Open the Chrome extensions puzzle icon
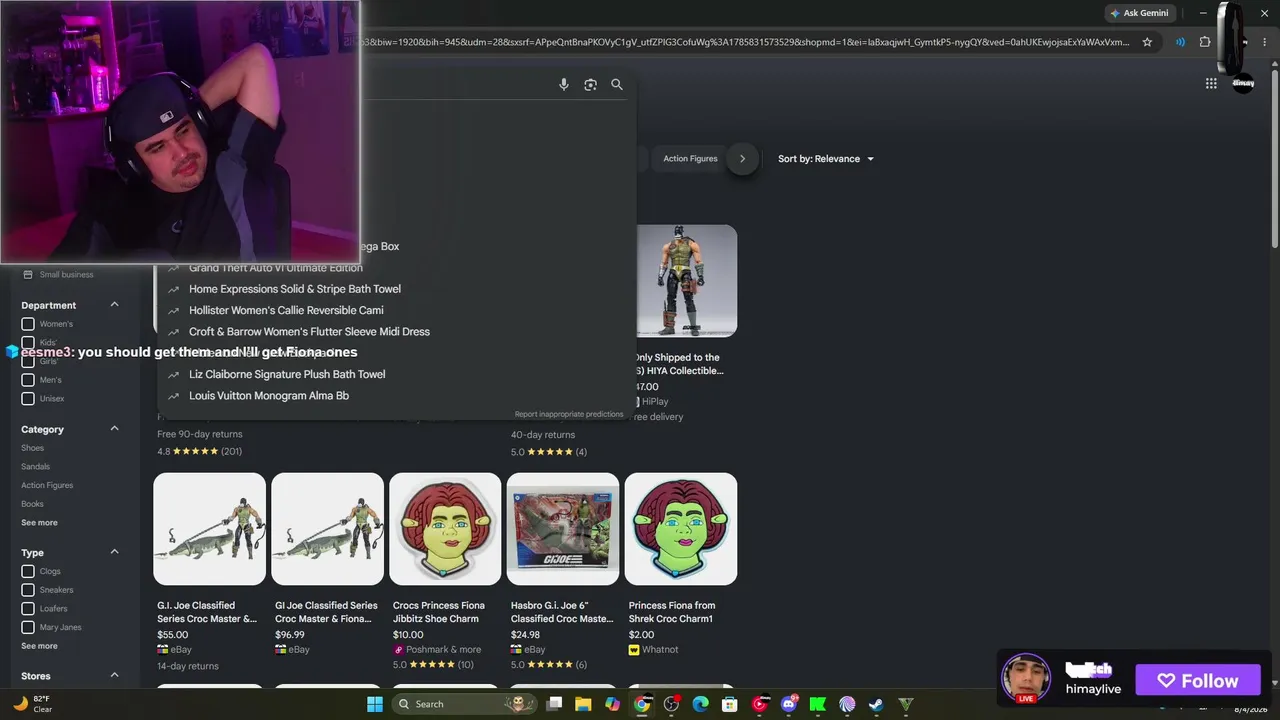The height and width of the screenshot is (720, 1280). point(1205,42)
